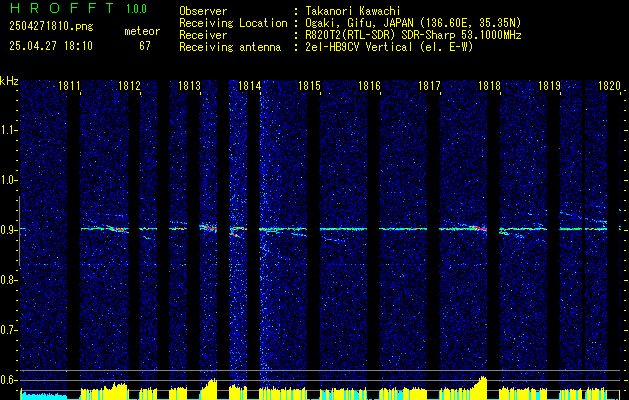Click location Ogaki, Gifu, JAPAN text
629x400 pixels.
(x=413, y=23)
